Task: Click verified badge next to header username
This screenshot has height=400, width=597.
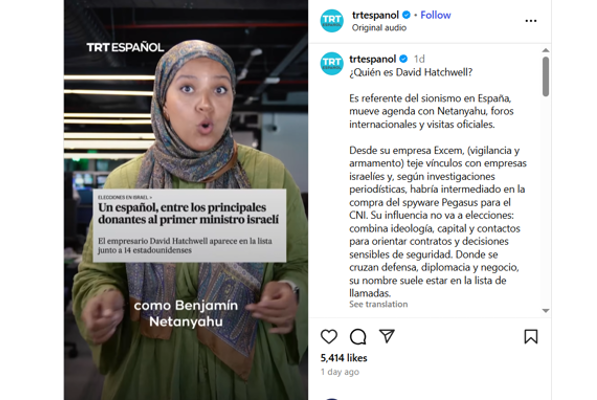Action: point(406,15)
